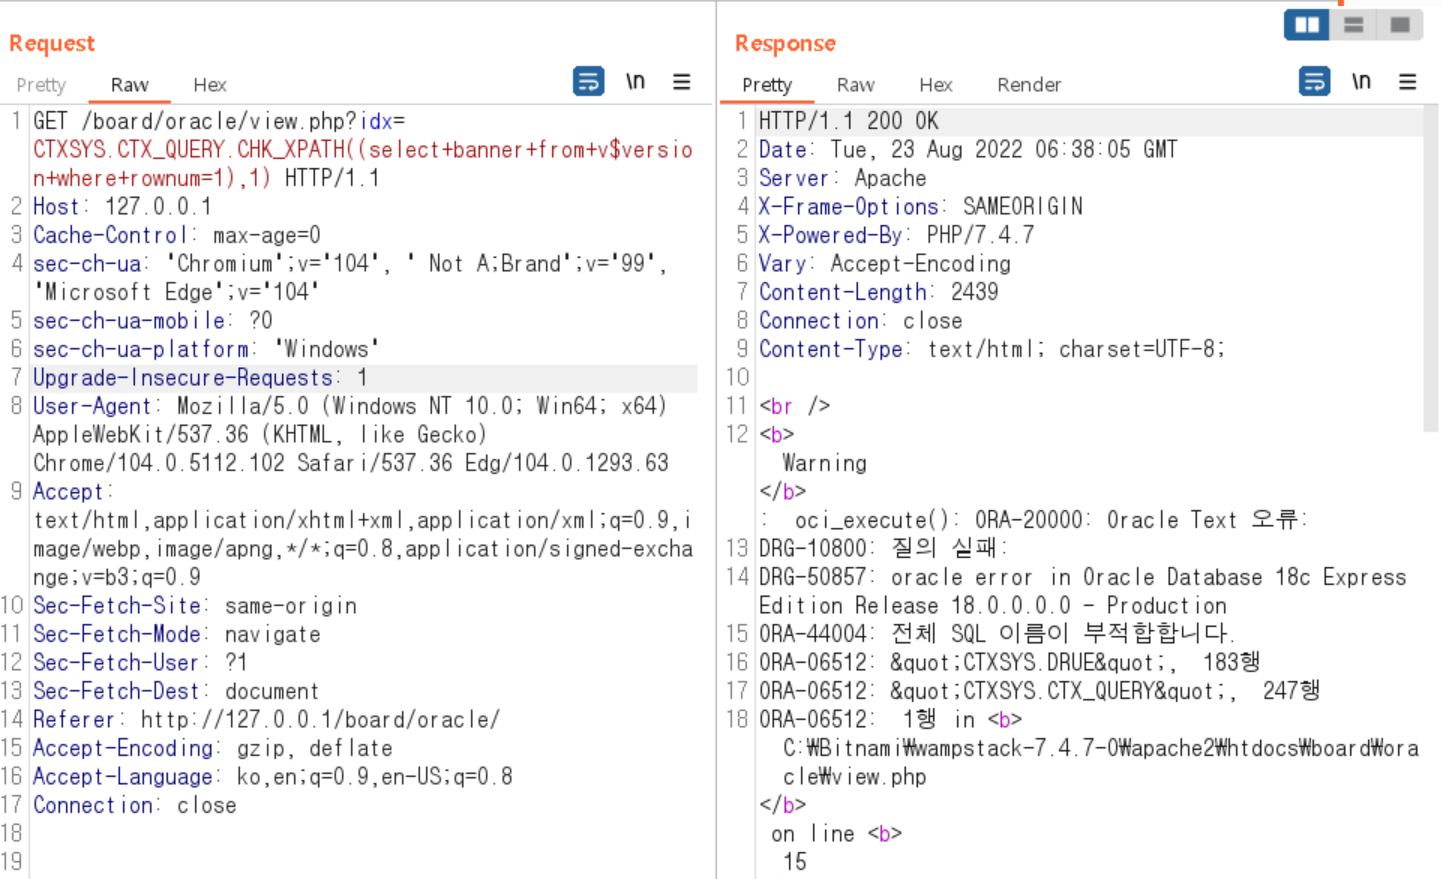Viewport: 1441px width, 879px height.
Task: Click the Server: Apache response header
Action: (842, 178)
